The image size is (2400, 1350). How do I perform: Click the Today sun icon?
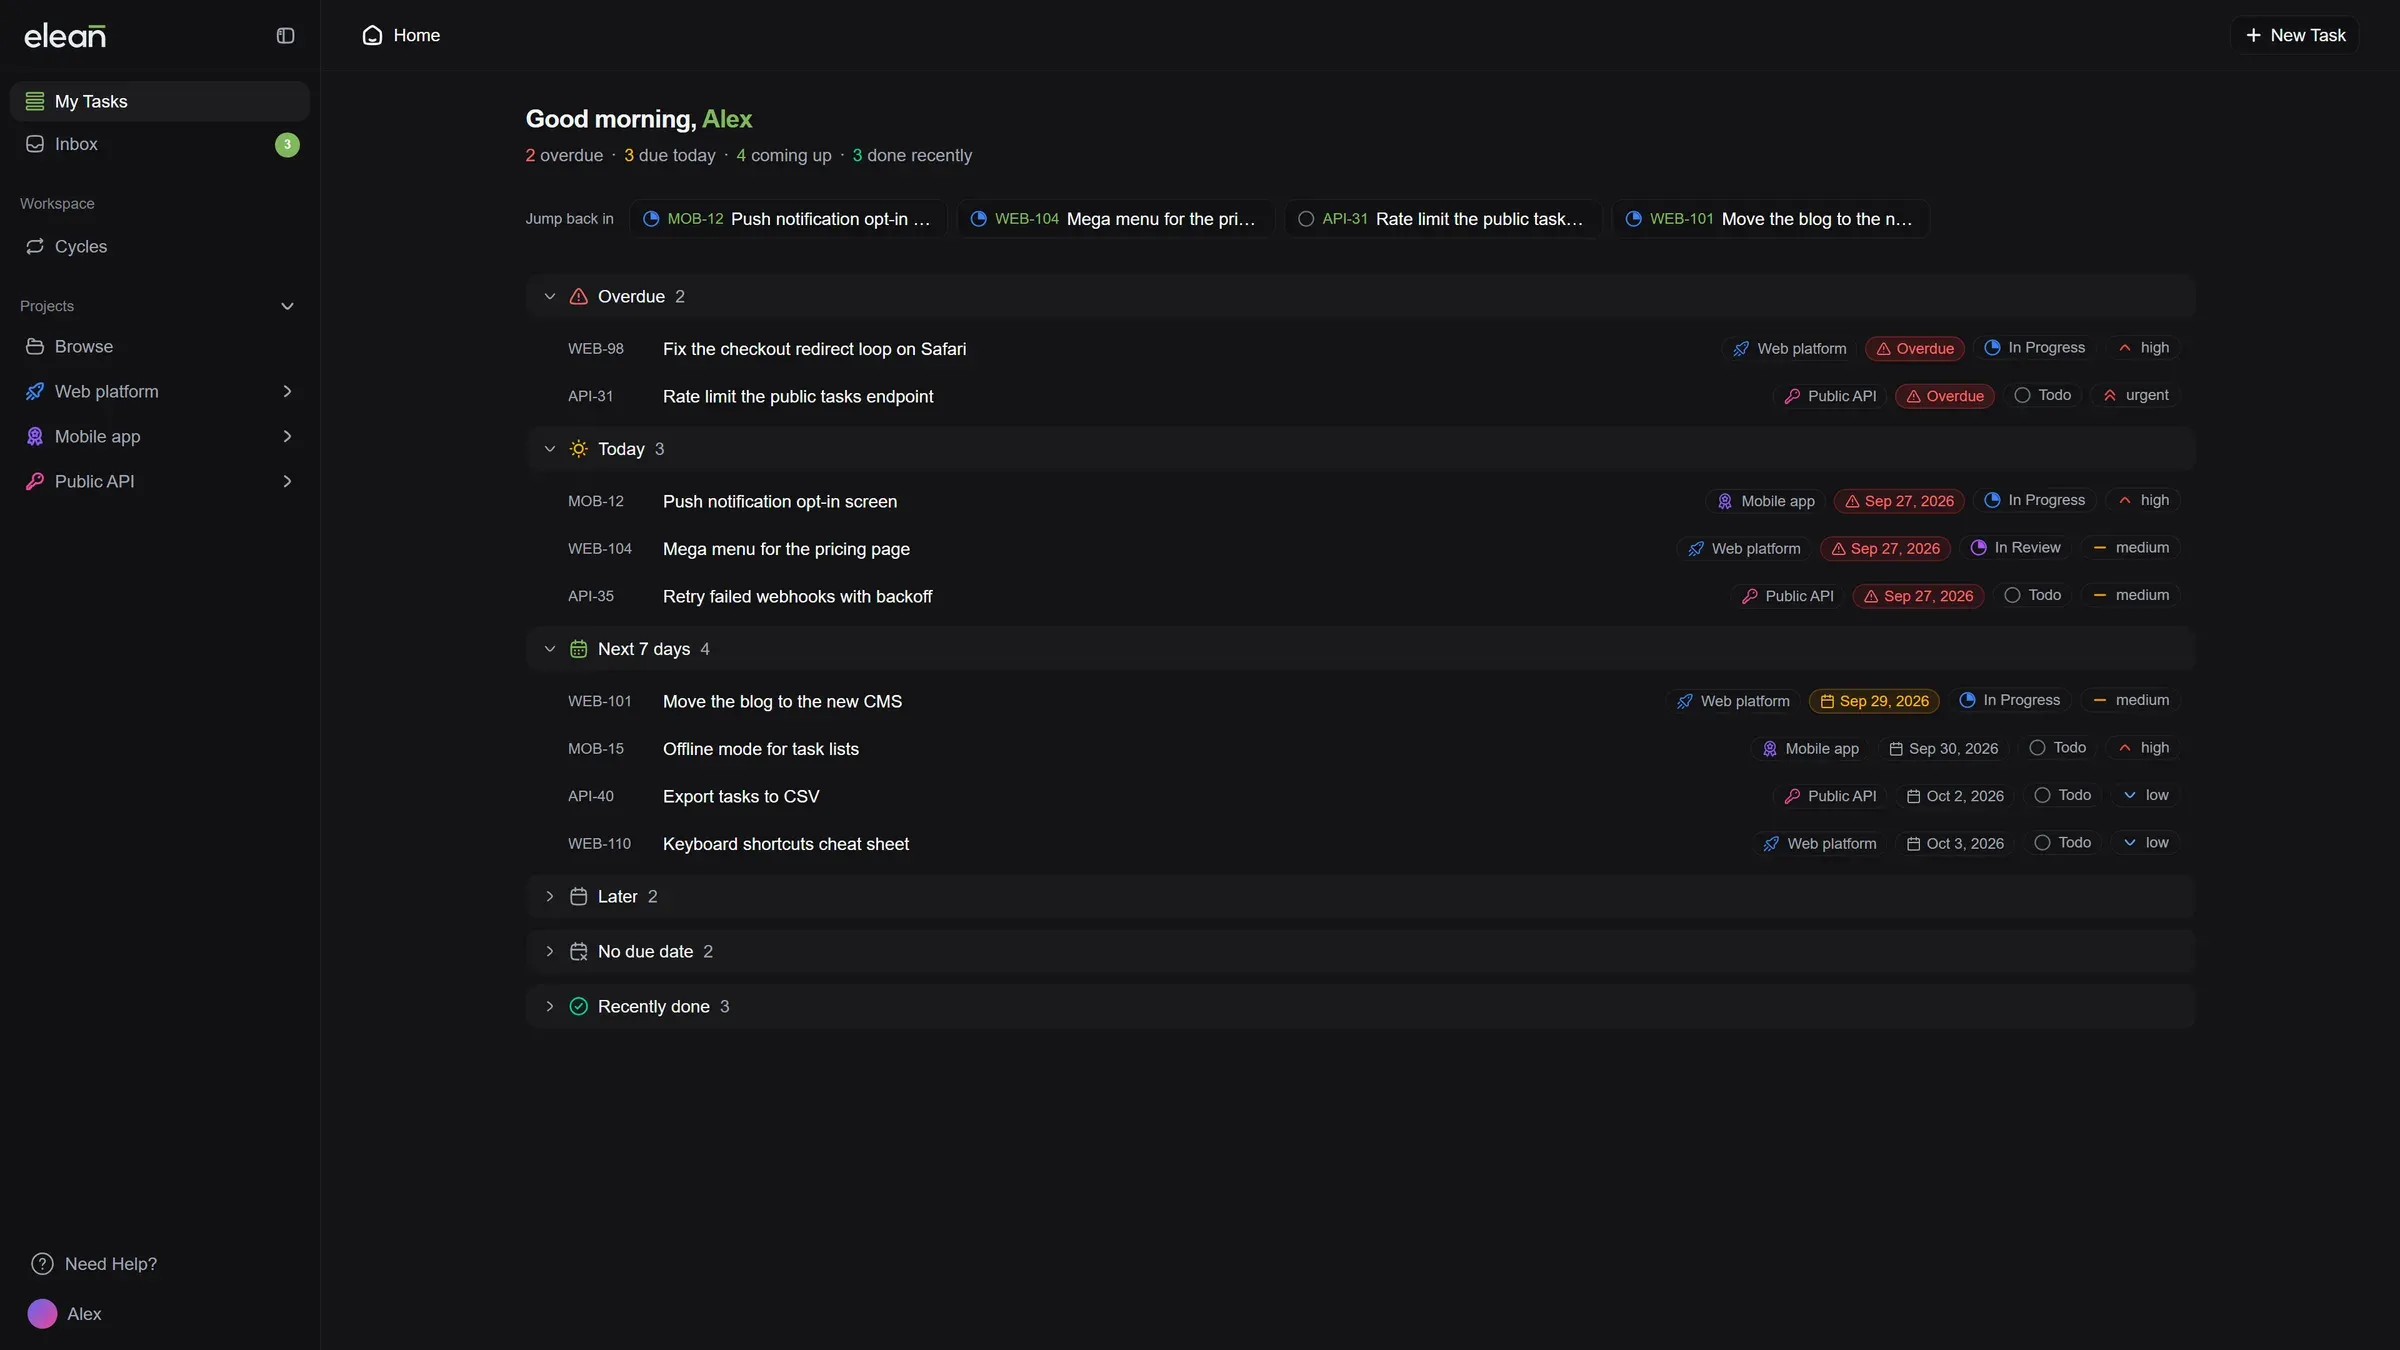[x=578, y=449]
